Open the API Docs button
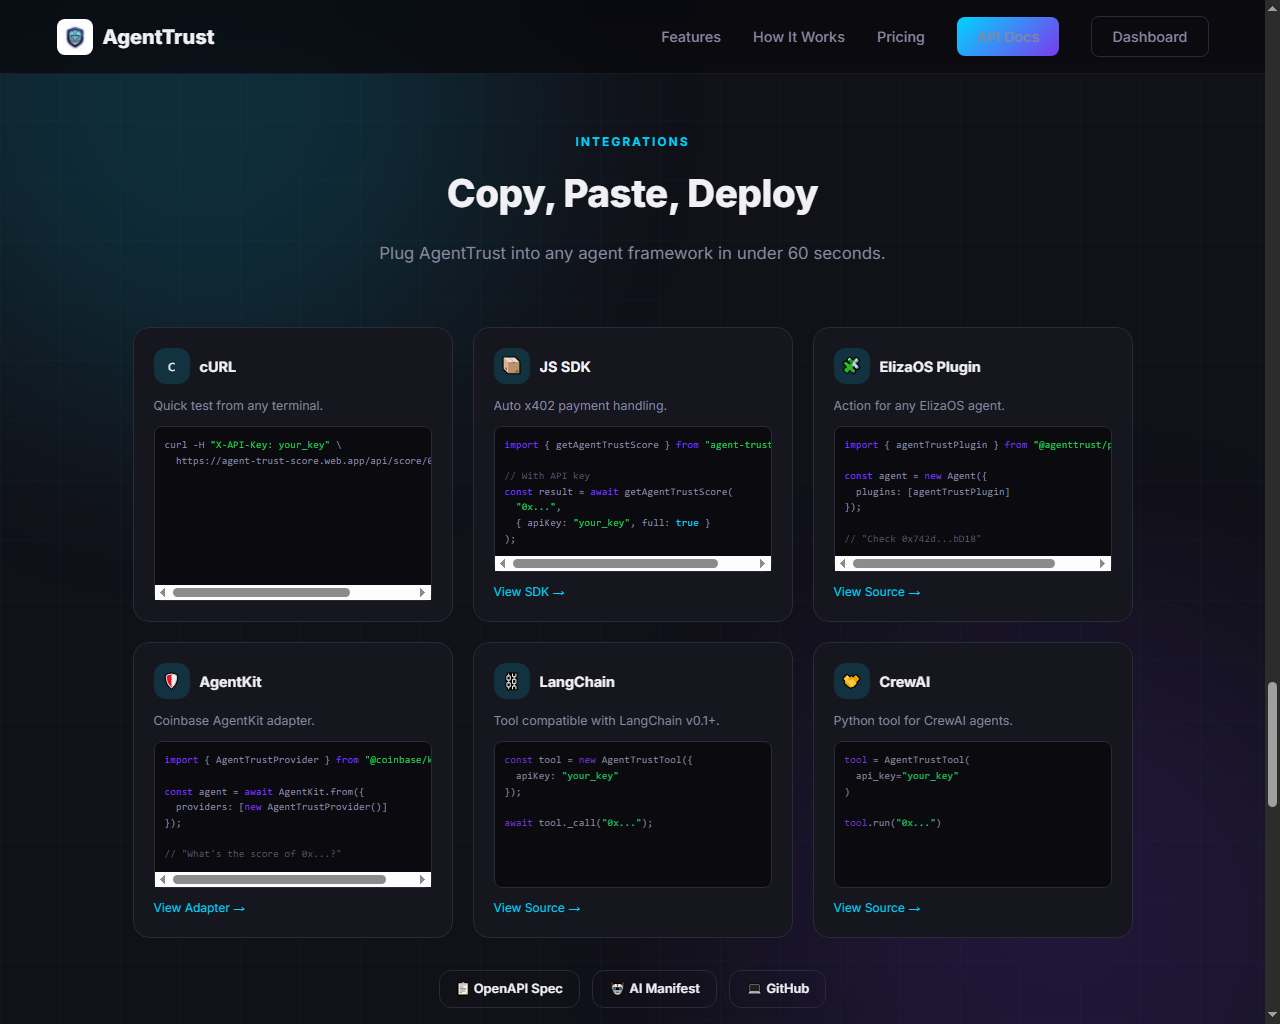This screenshot has width=1280, height=1024. tap(1008, 37)
